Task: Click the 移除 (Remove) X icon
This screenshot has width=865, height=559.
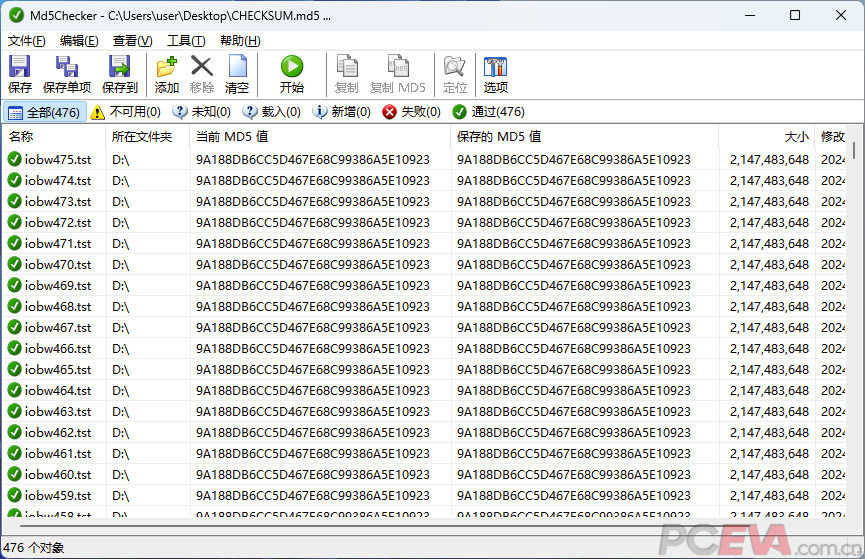Action: 202,75
